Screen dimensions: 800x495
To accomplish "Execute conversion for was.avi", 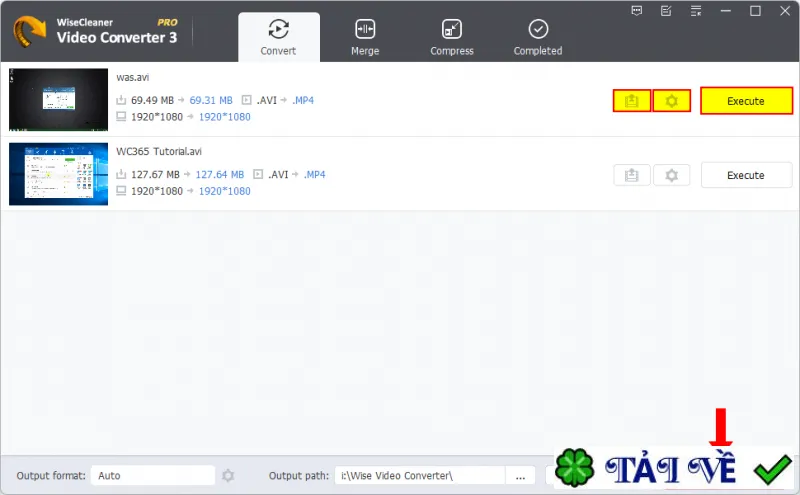I will 746,101.
